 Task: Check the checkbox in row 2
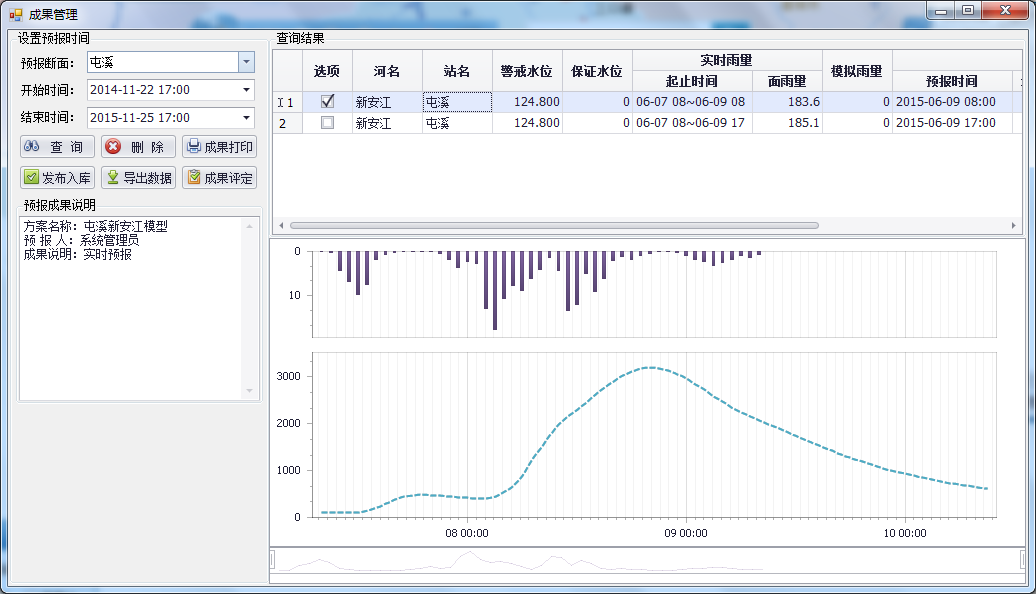click(x=327, y=123)
